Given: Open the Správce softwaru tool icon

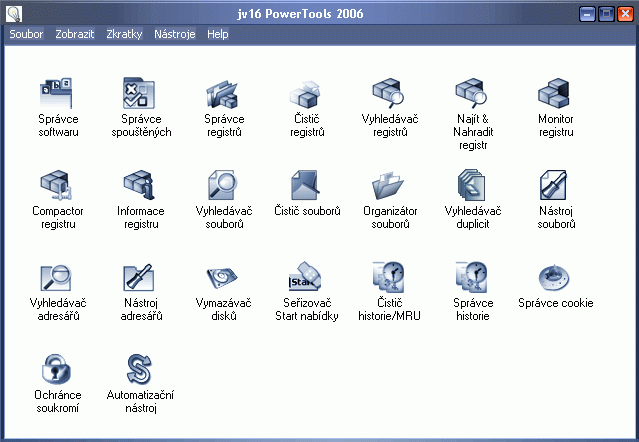Looking at the screenshot, I should click(57, 93).
